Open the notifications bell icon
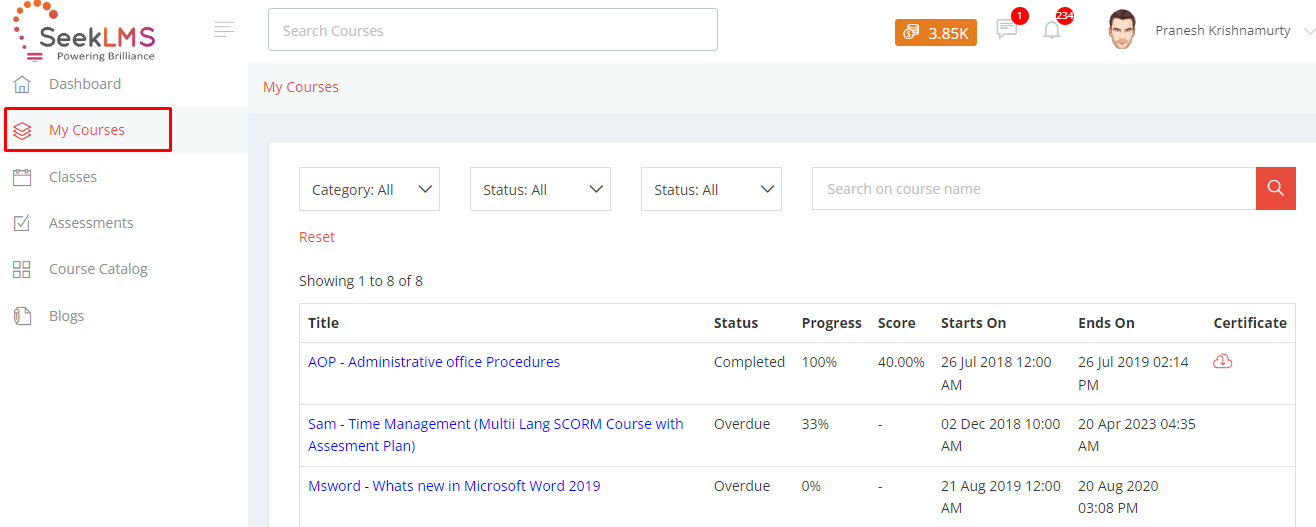 tap(1052, 30)
